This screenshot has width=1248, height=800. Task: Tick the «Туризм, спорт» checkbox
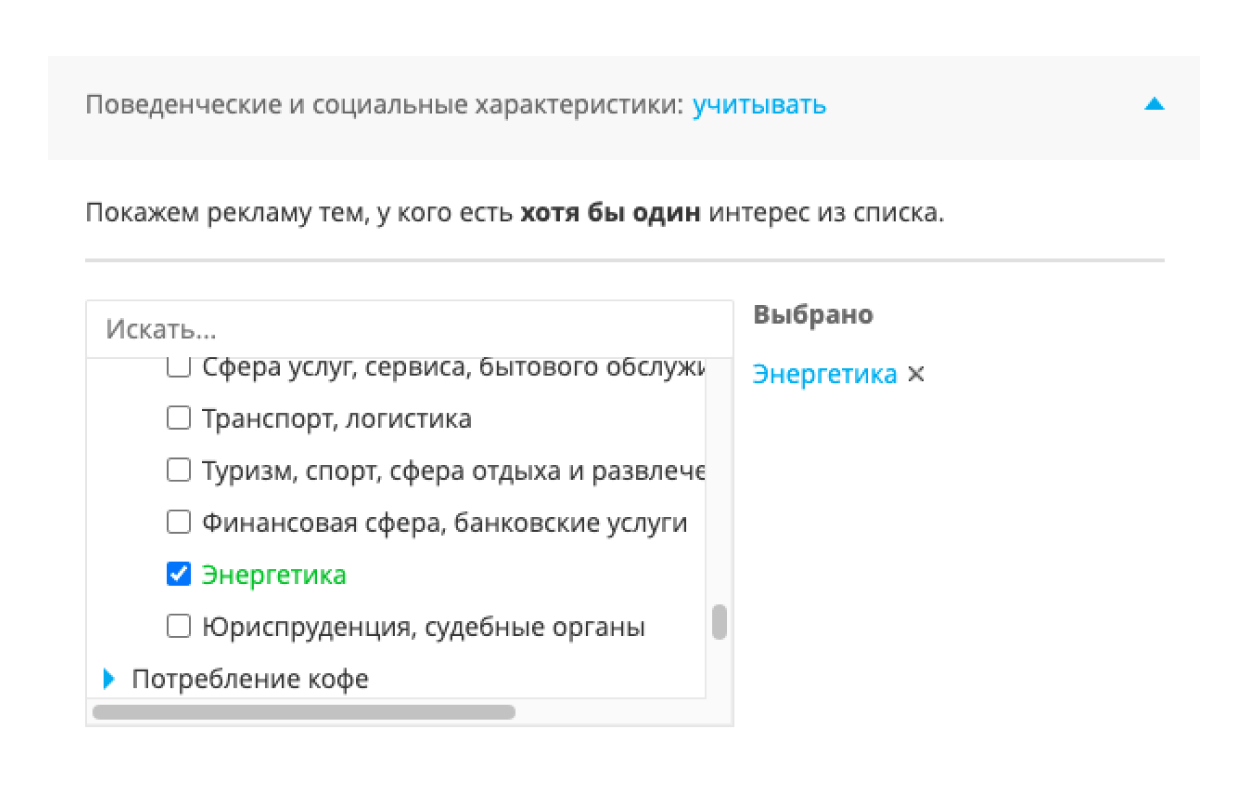178,470
